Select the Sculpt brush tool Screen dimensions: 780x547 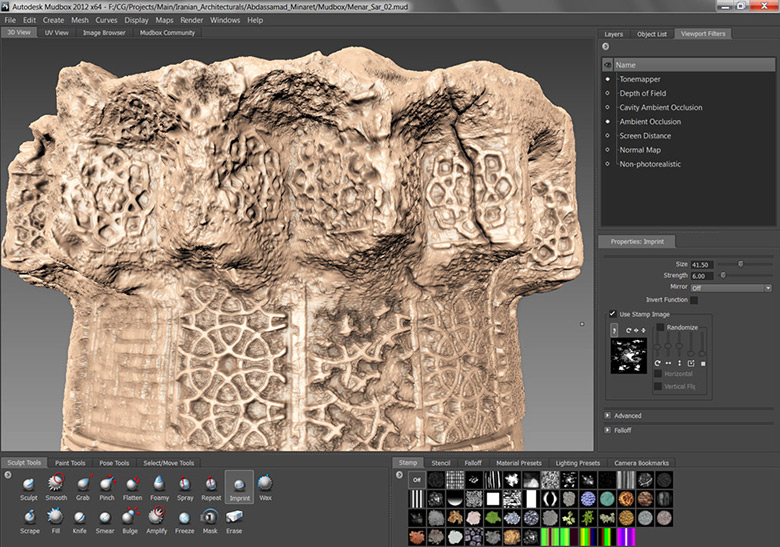tap(30, 484)
